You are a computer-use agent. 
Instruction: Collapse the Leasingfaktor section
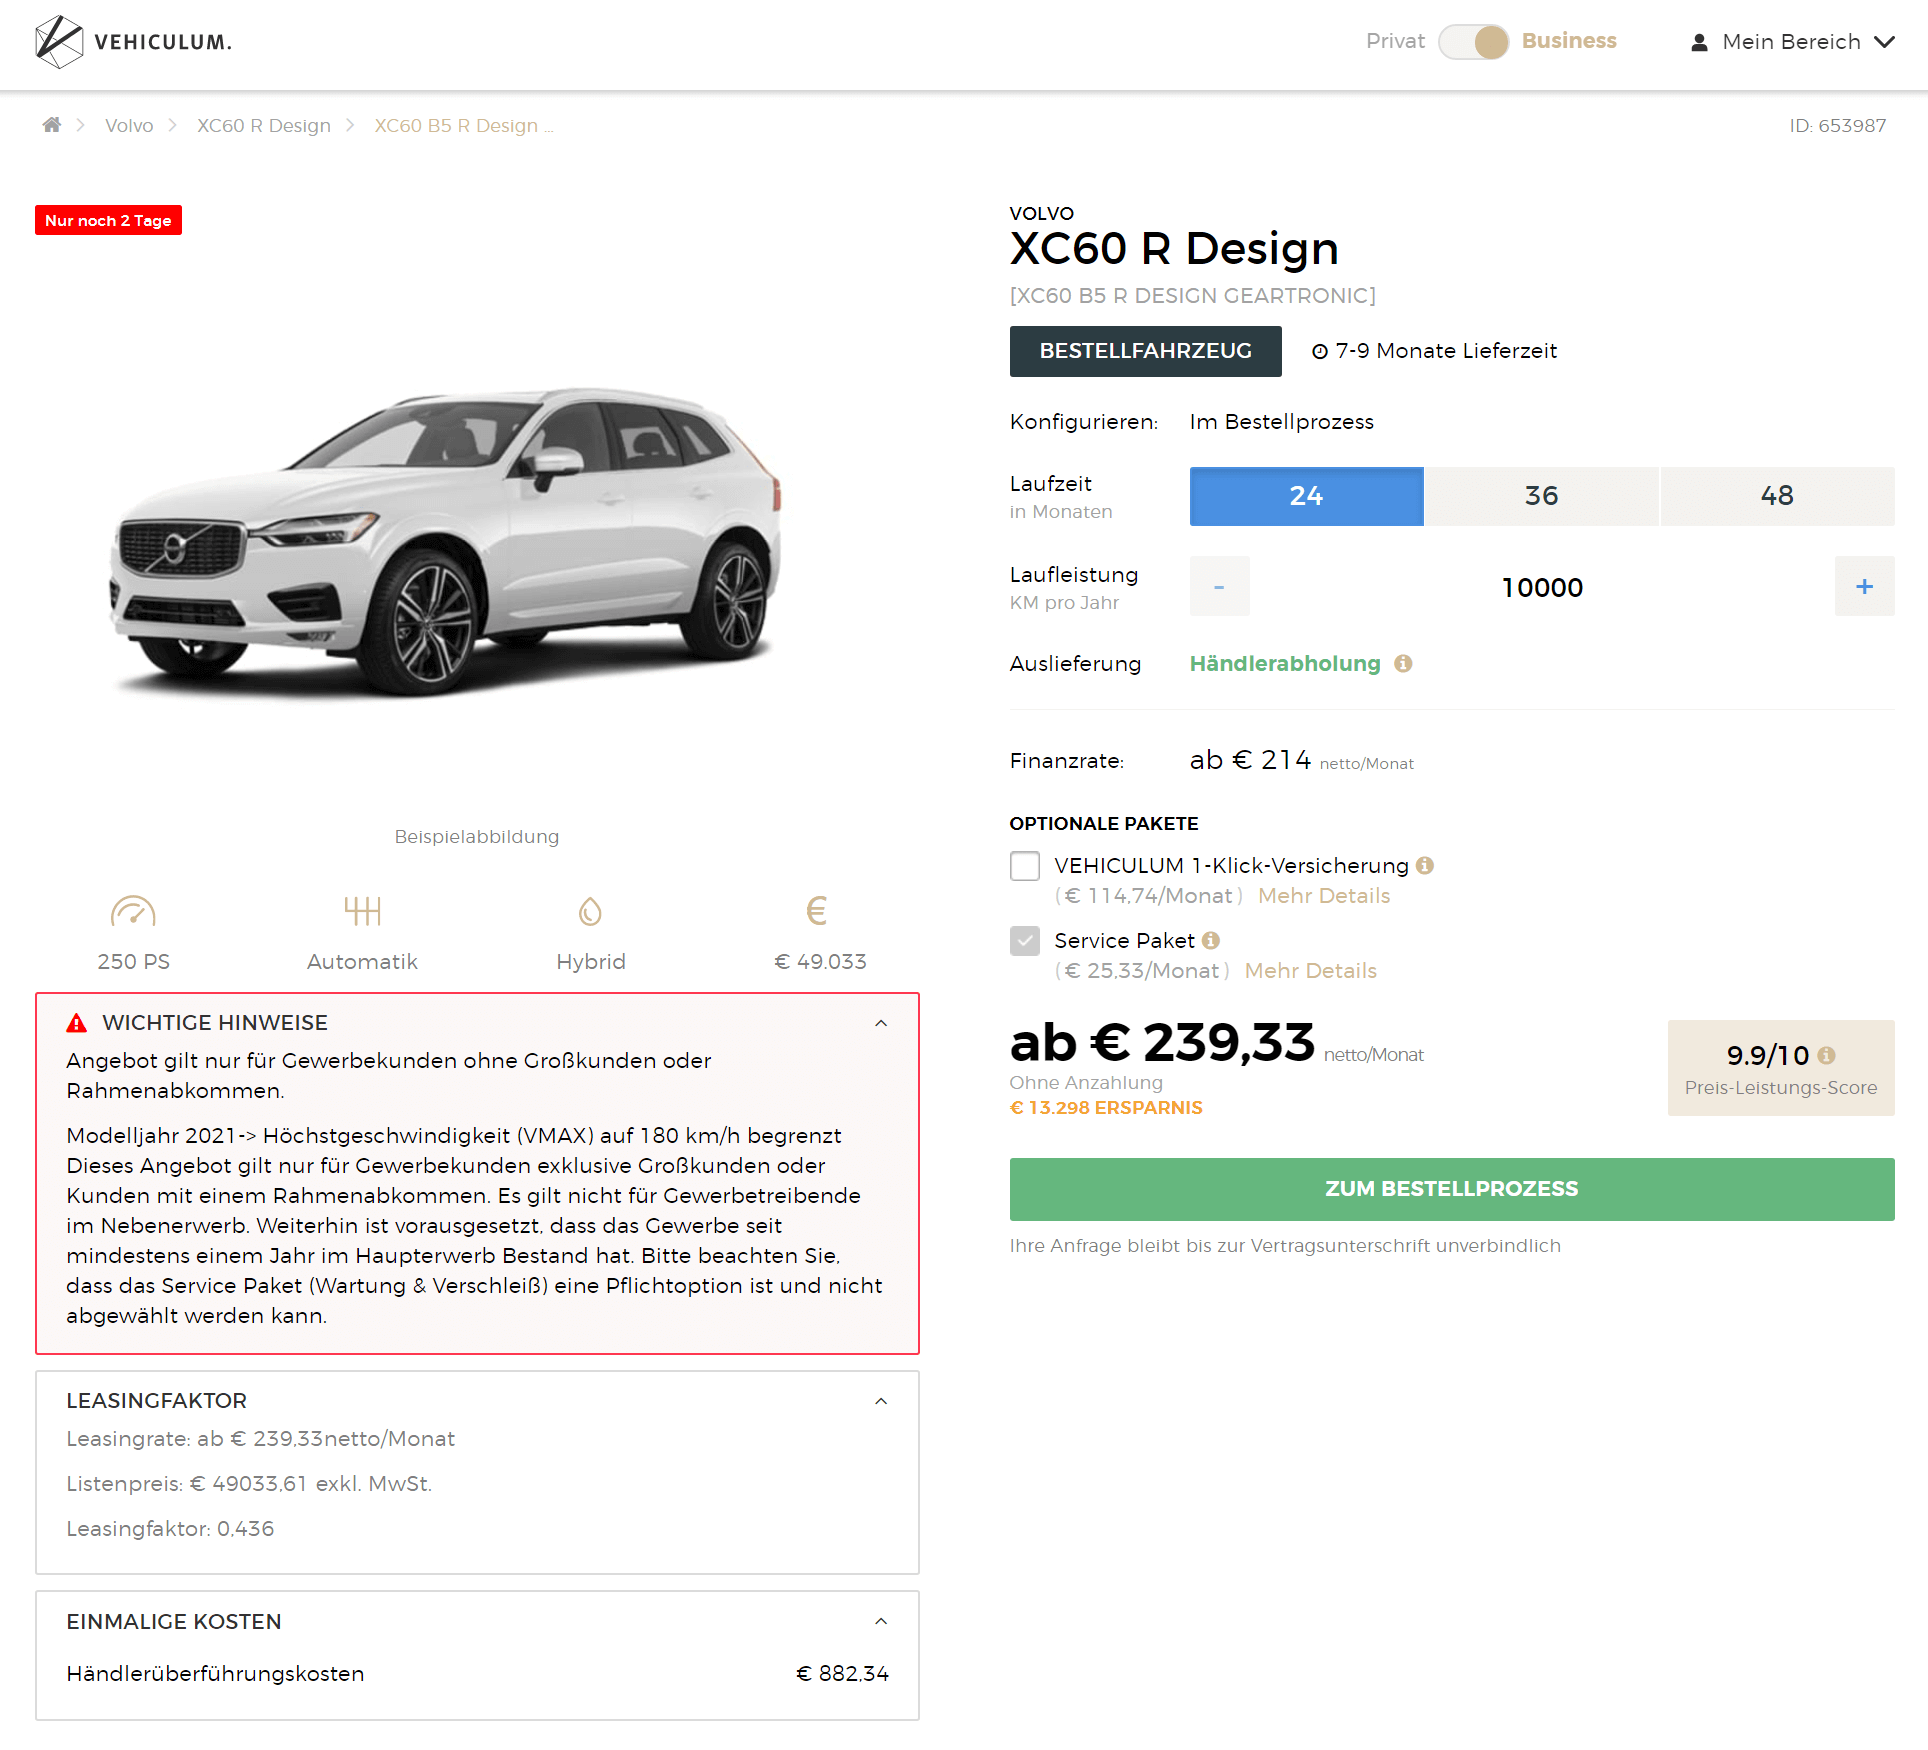tap(881, 1401)
